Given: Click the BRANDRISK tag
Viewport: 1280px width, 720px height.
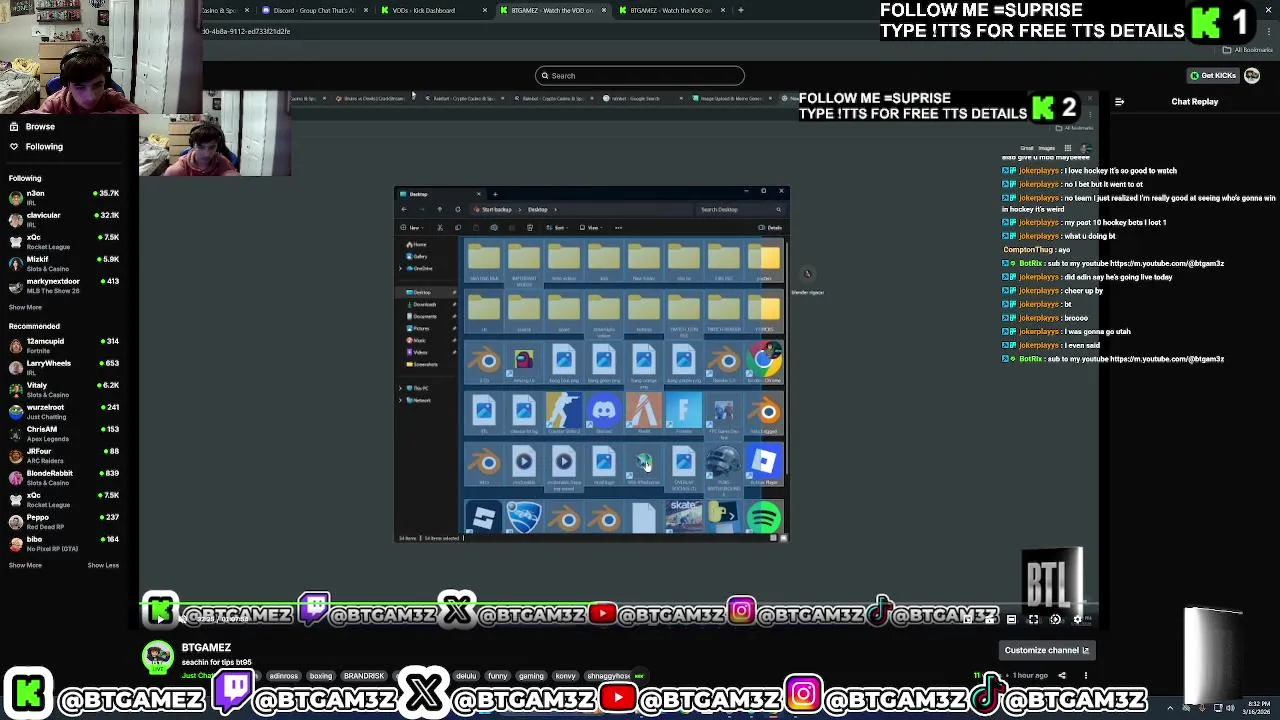Looking at the screenshot, I should pos(364,676).
